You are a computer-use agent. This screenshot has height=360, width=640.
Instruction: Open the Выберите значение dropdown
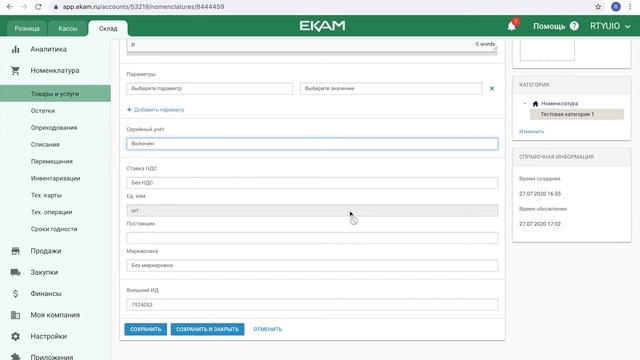pyautogui.click(x=391, y=89)
